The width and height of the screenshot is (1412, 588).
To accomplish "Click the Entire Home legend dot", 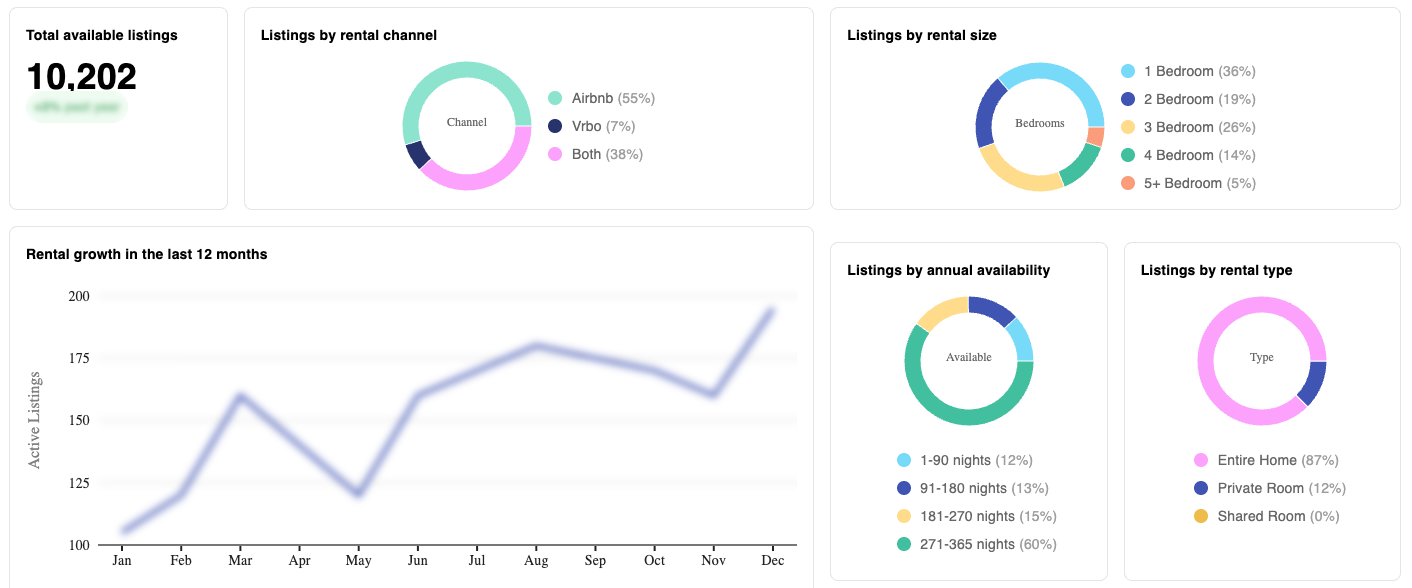I will (1201, 460).
